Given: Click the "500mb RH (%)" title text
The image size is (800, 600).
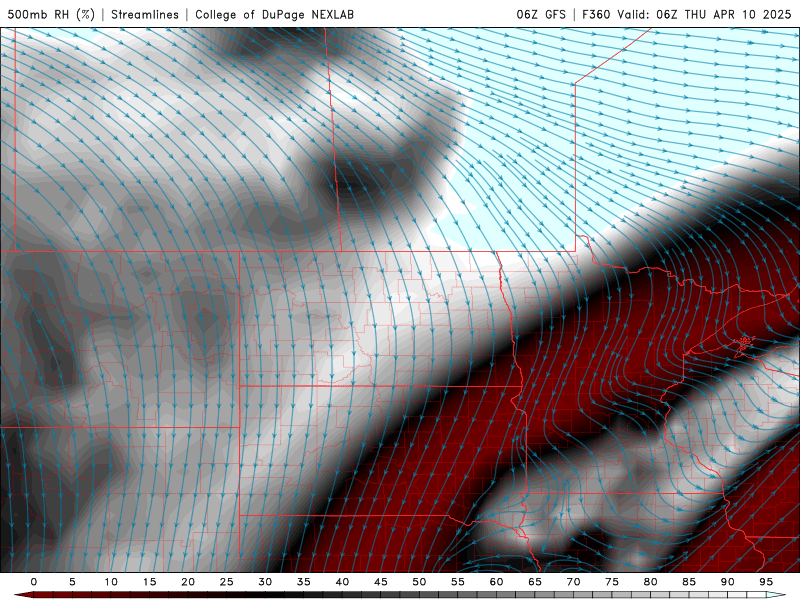Looking at the screenshot, I should [51, 14].
